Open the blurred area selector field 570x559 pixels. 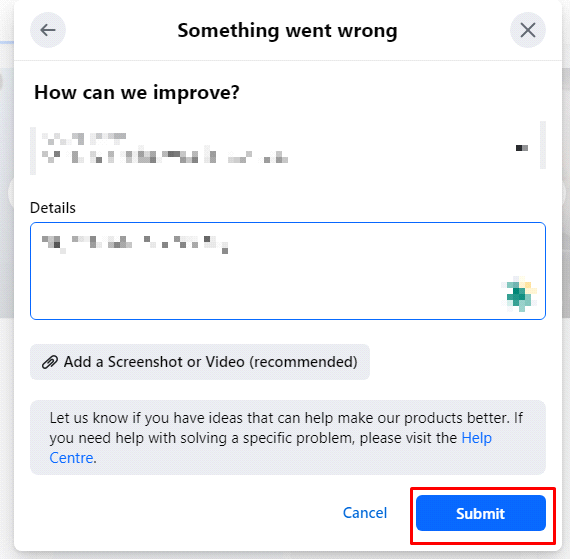click(288, 148)
